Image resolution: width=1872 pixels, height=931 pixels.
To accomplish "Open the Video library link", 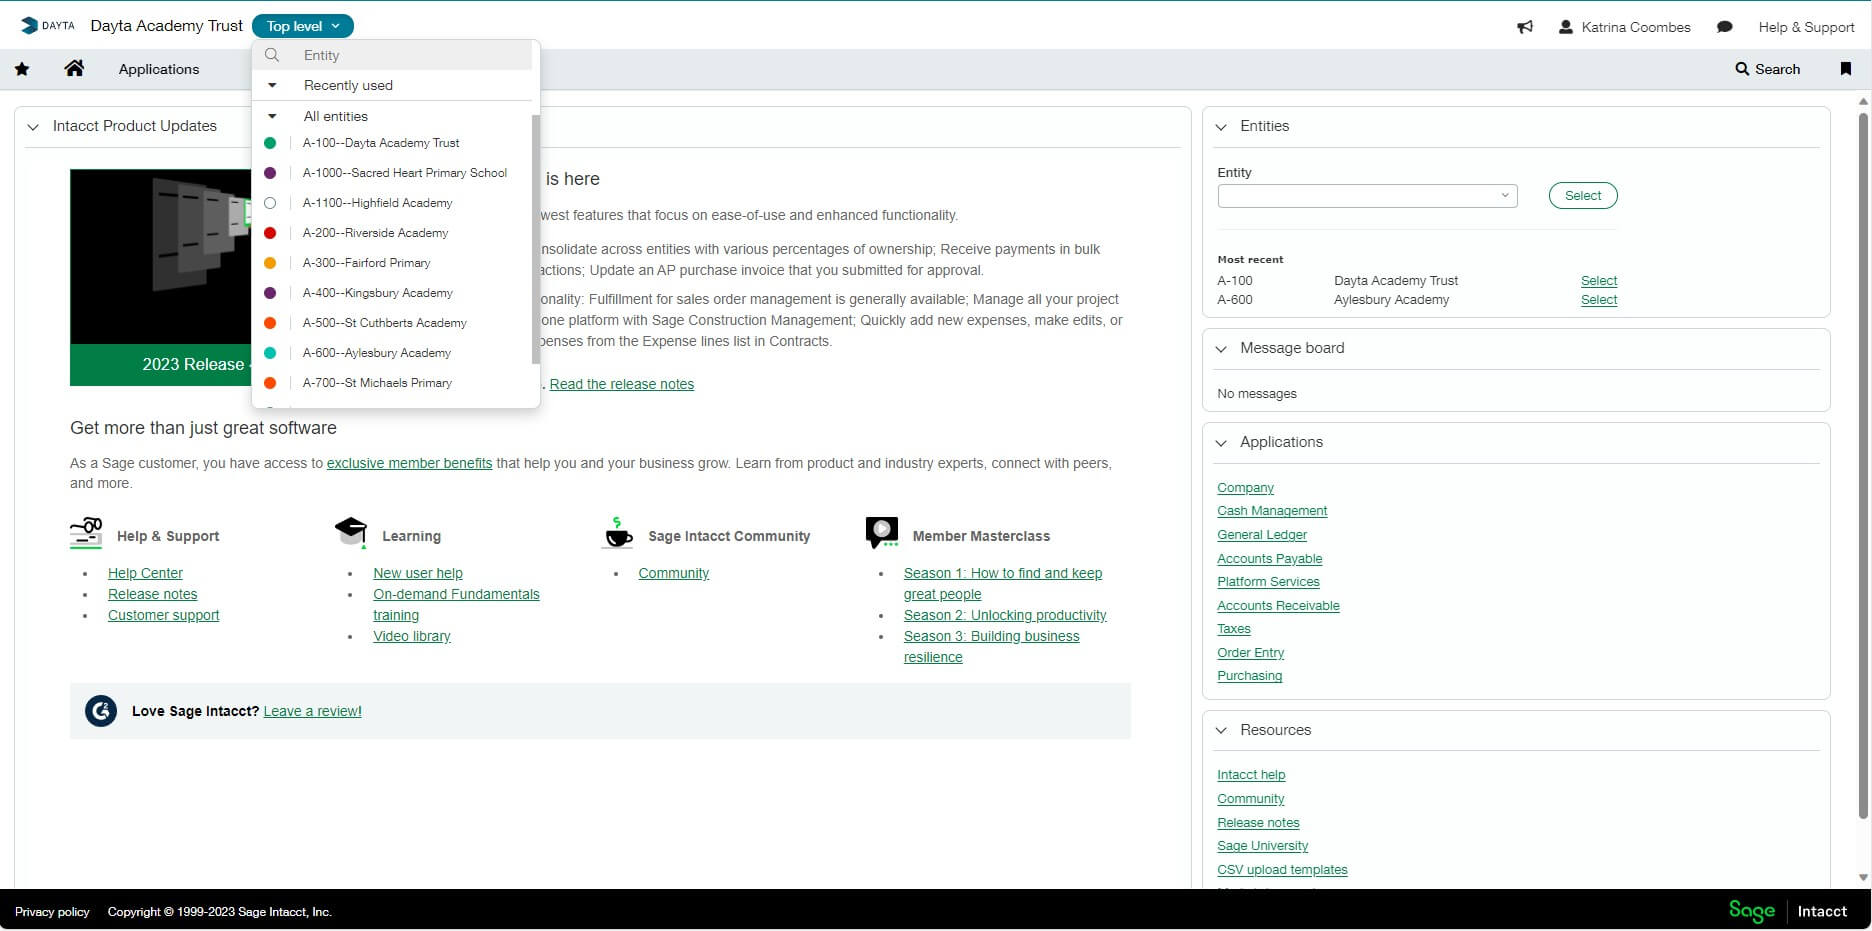I will (x=412, y=636).
